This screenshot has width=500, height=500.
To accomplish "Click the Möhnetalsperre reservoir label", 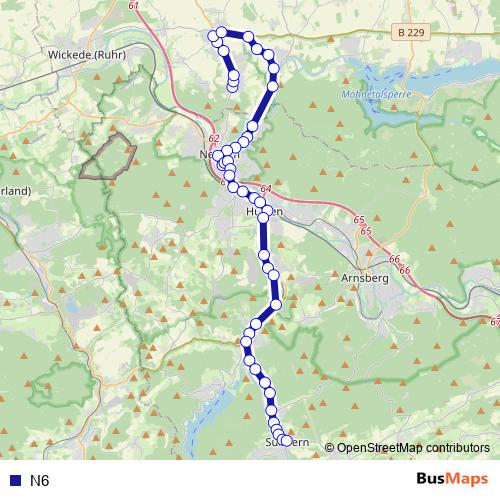I will (x=376, y=95).
